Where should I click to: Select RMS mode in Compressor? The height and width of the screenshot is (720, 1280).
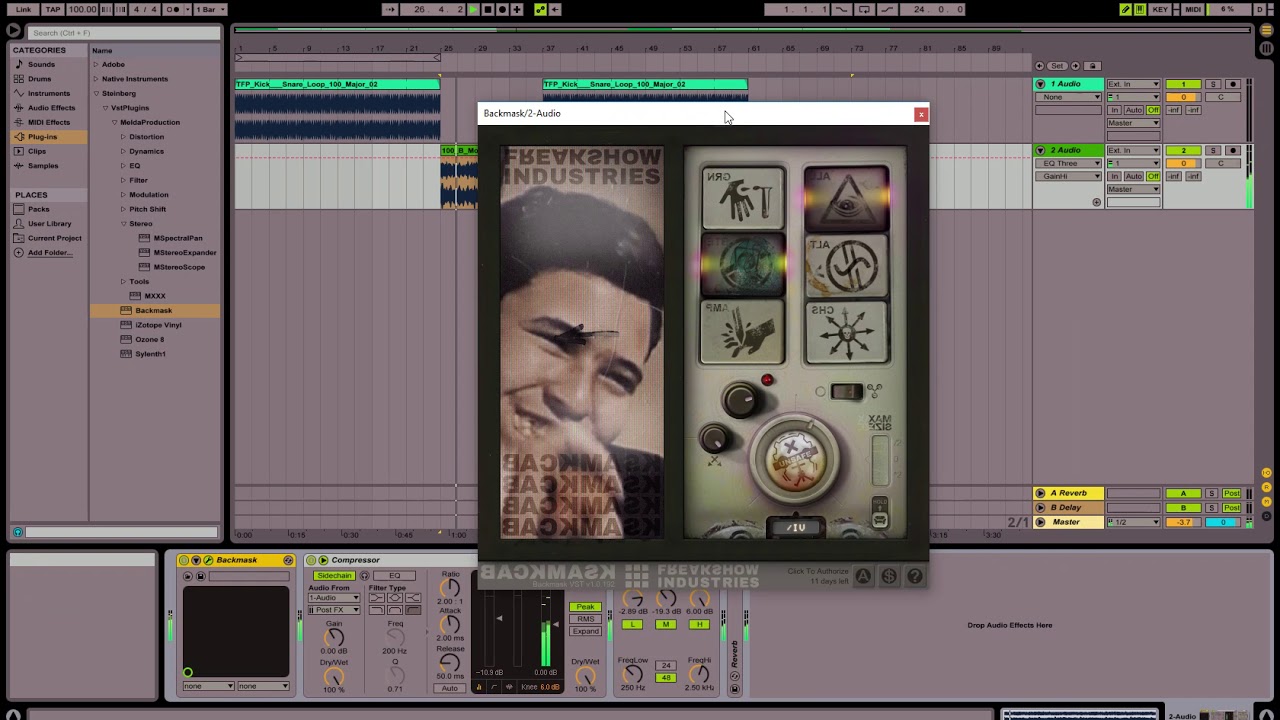click(585, 619)
